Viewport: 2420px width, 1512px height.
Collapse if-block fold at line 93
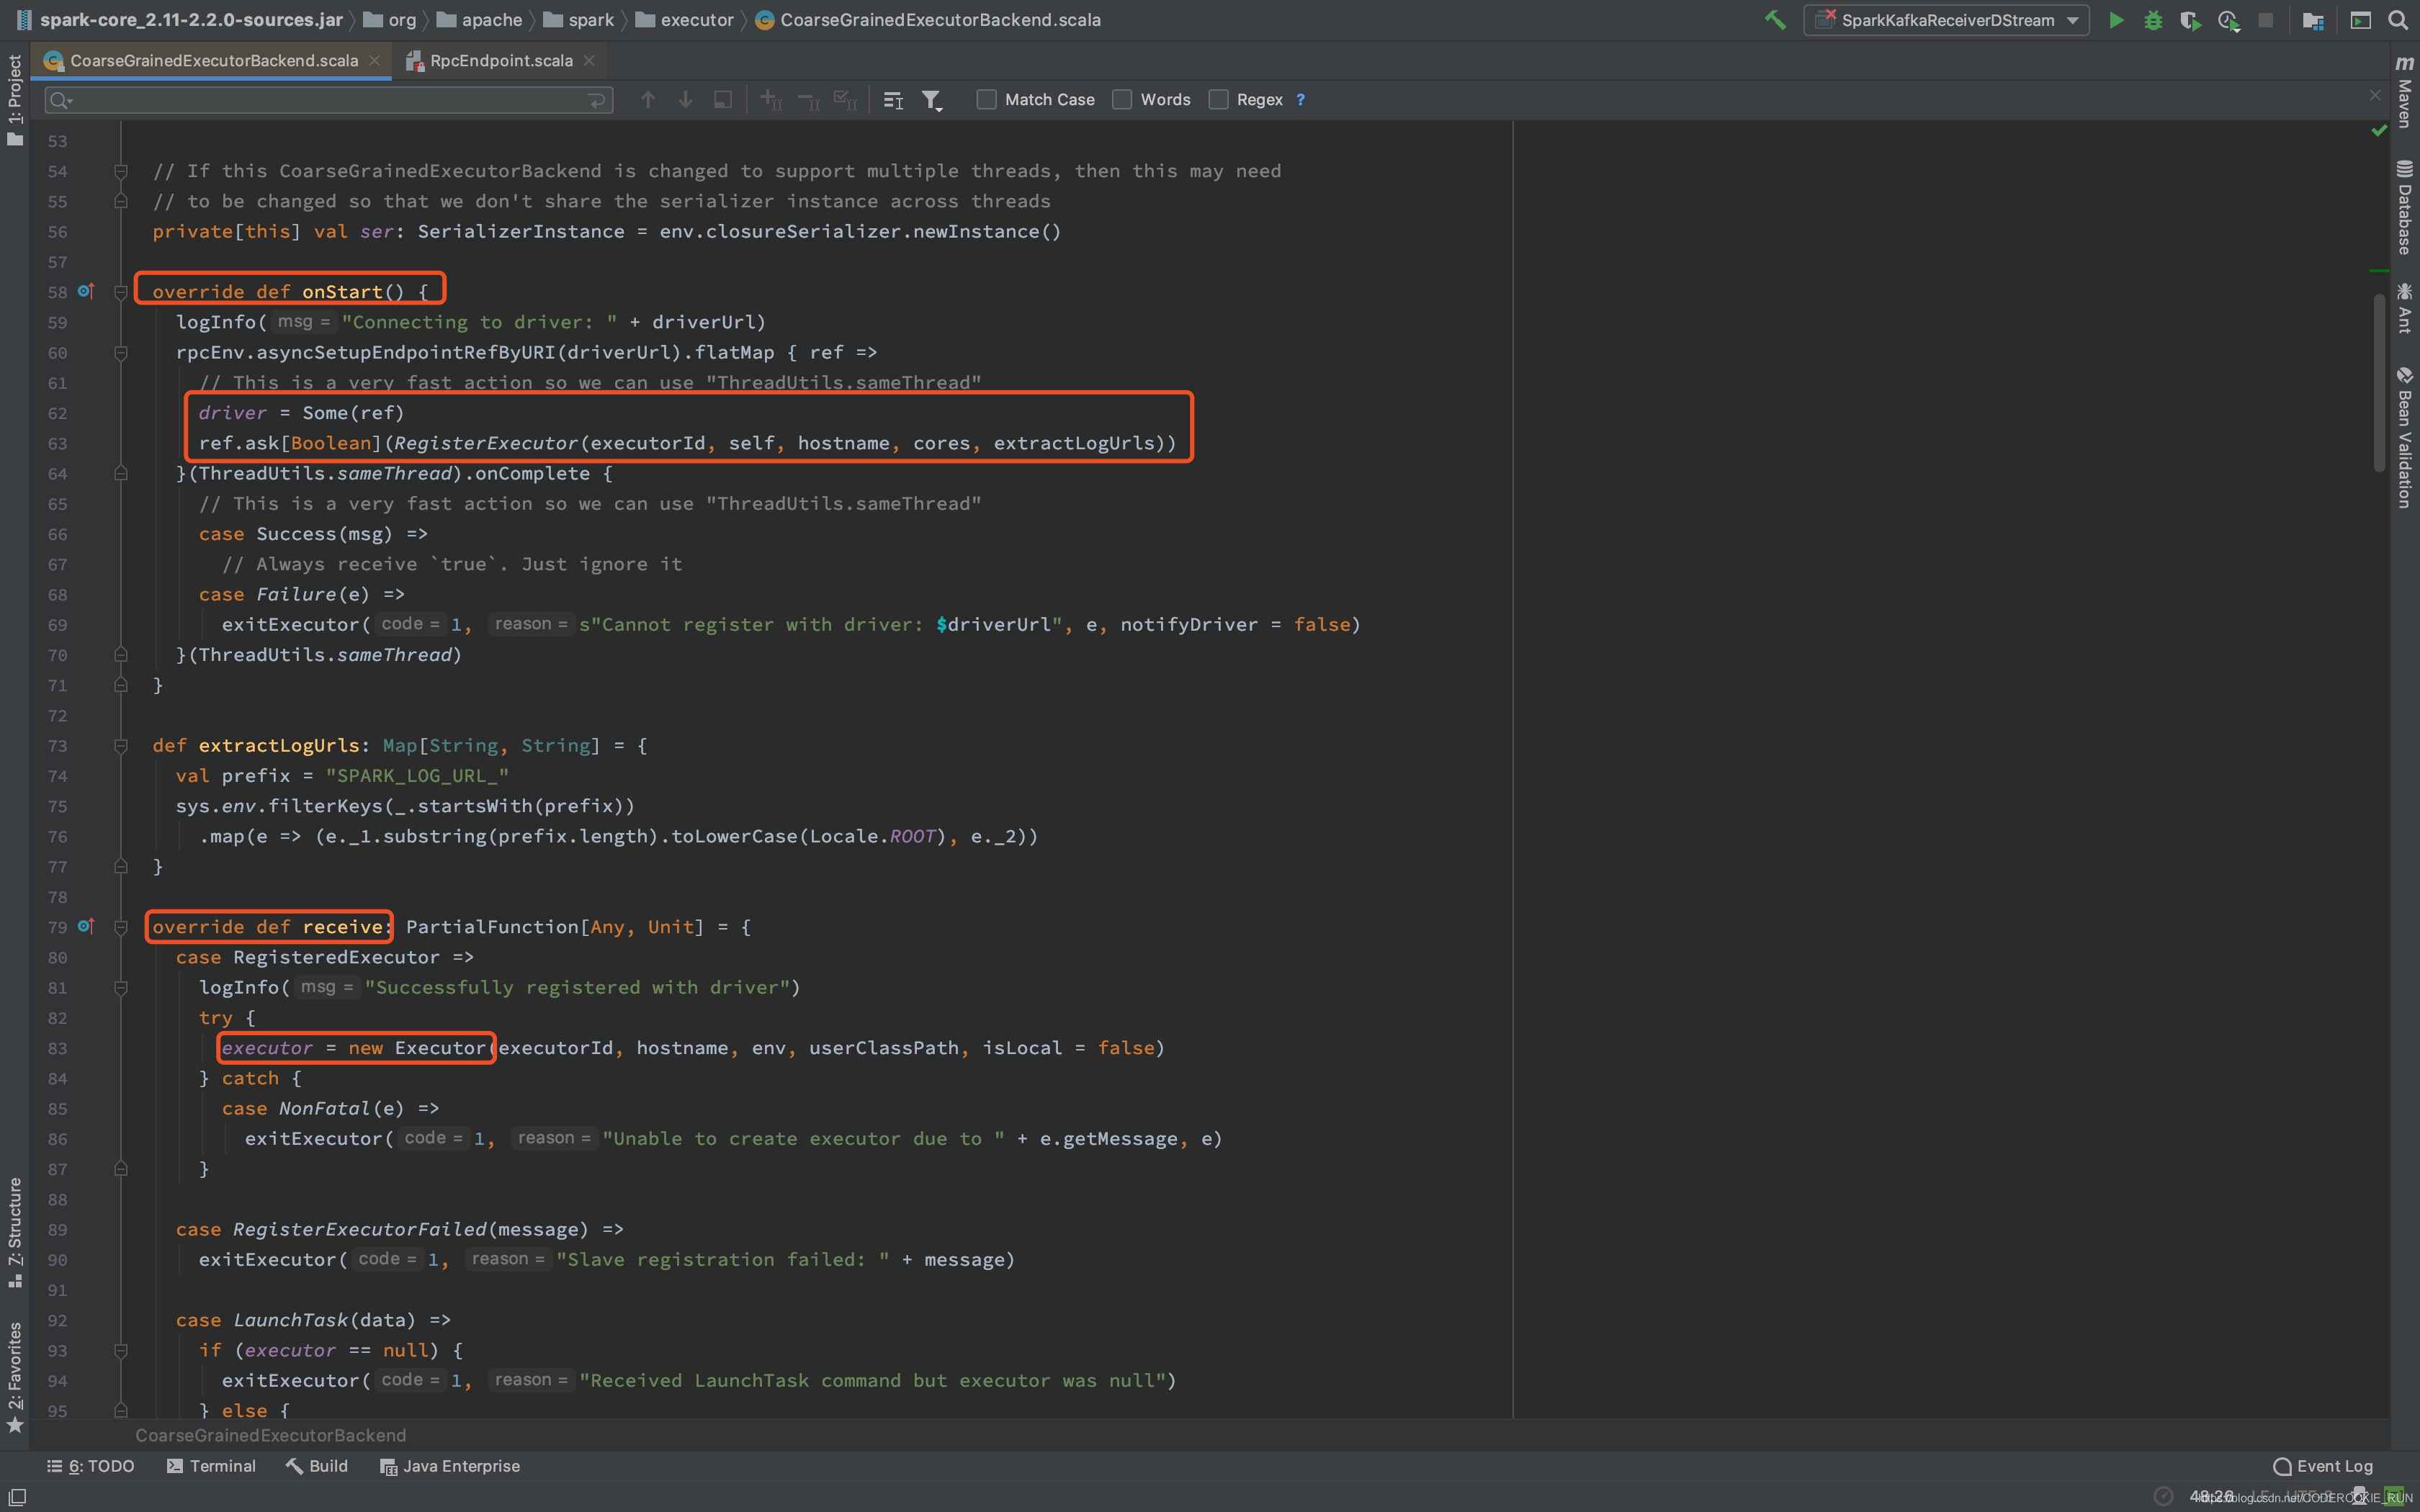pyautogui.click(x=121, y=1350)
